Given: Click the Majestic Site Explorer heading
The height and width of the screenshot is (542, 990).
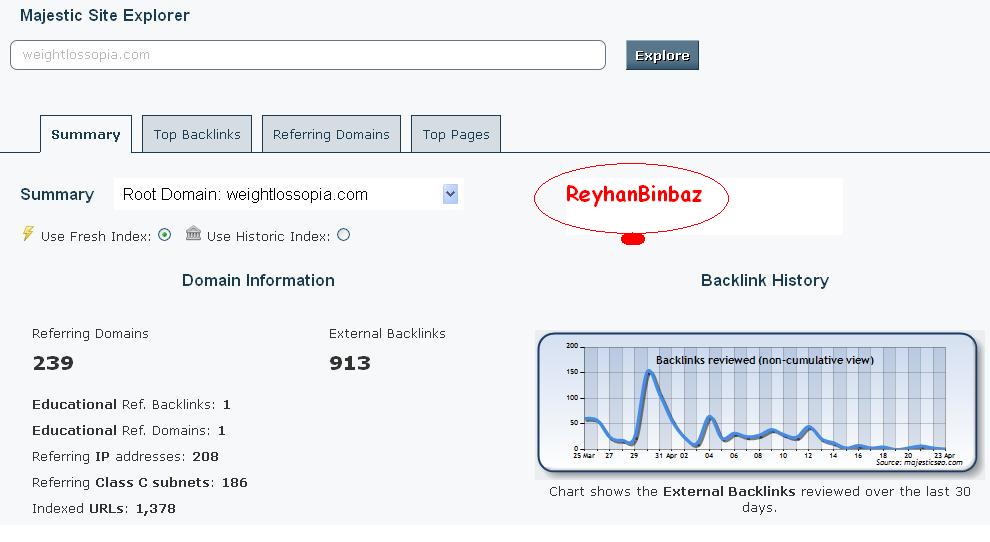Looking at the screenshot, I should pyautogui.click(x=105, y=15).
